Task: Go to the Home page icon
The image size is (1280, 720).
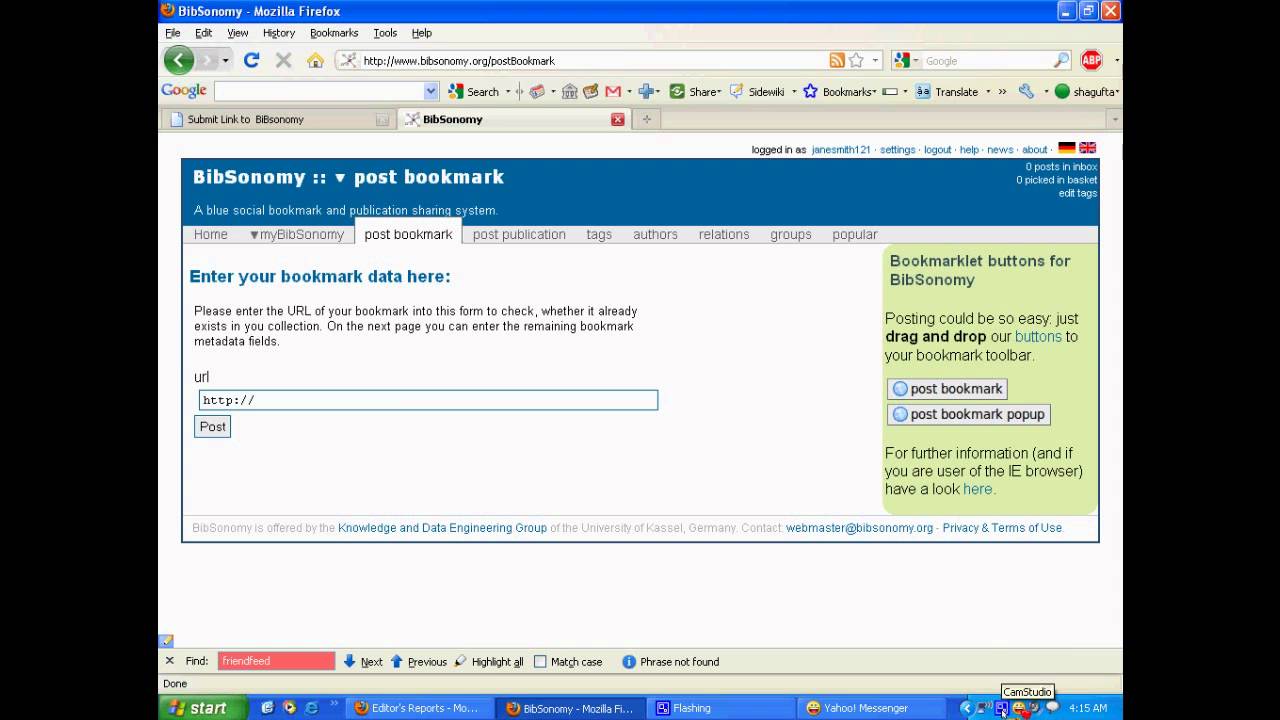Action: [315, 61]
